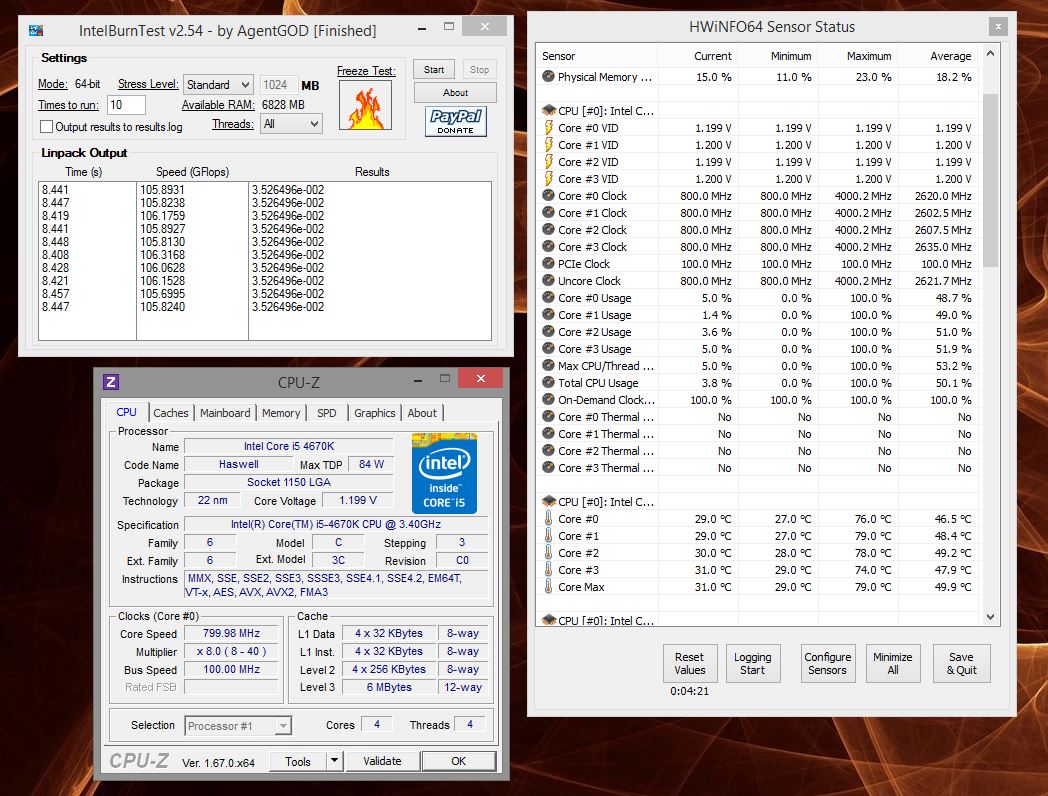Click Start in IntelBurnTest
Image resolution: width=1048 pixels, height=796 pixels.
point(434,70)
